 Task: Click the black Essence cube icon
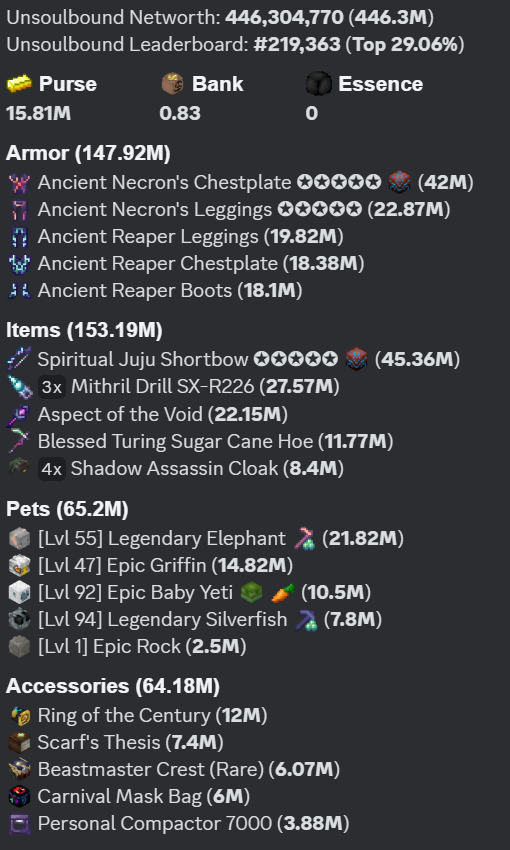pyautogui.click(x=319, y=85)
